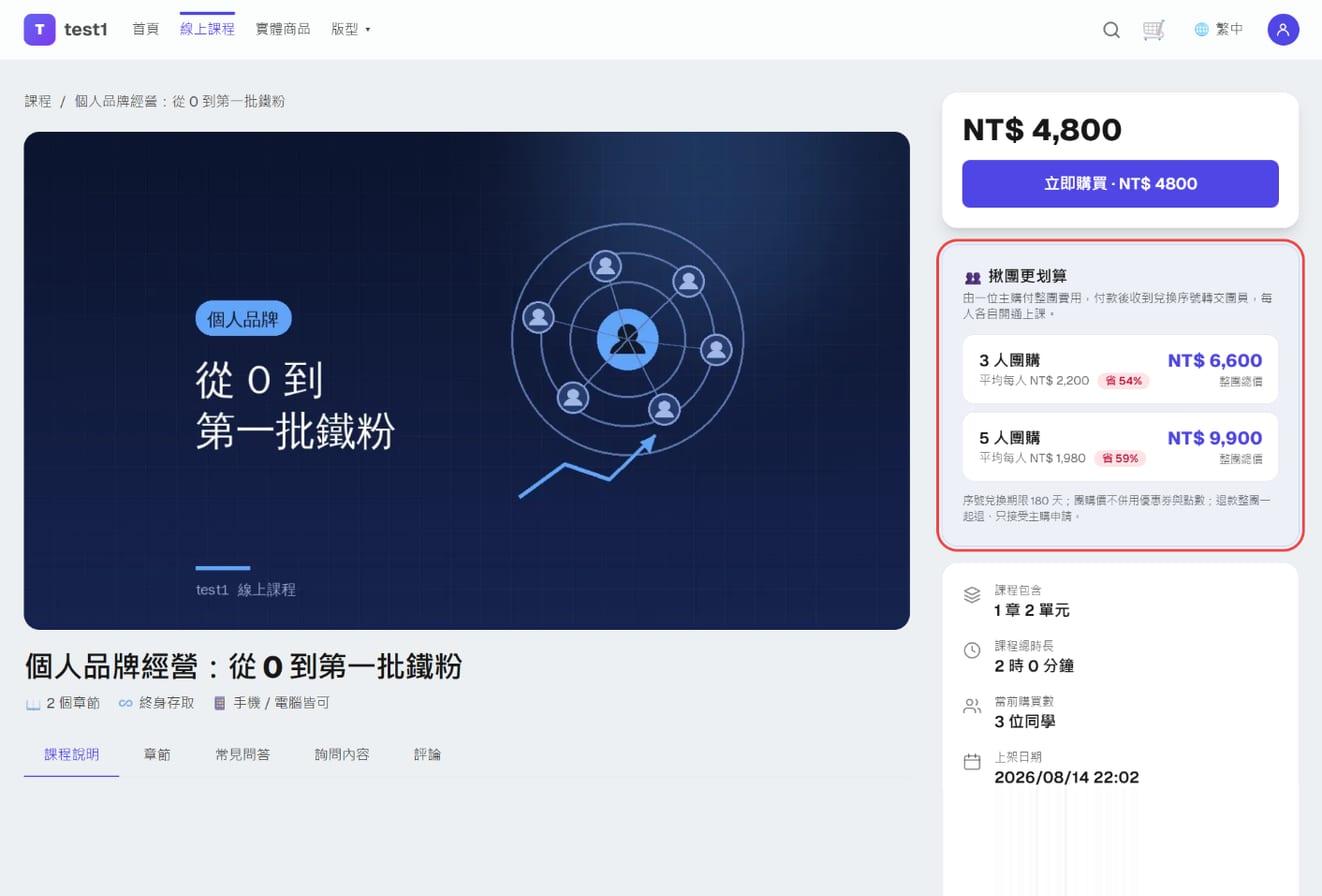The image size is (1322, 896).
Task: Click the calendar icon beside listing date
Action: click(972, 762)
